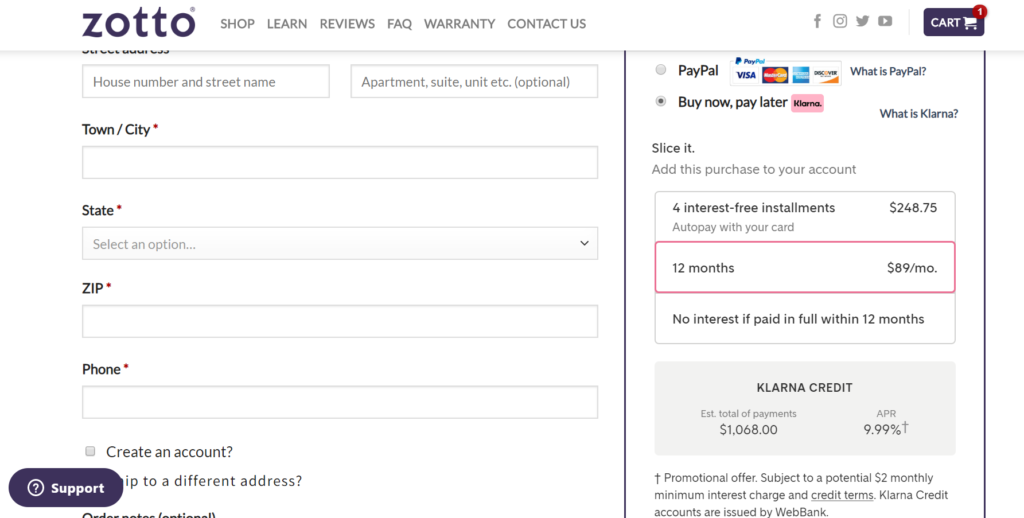Click the Town / City input field

pos(340,163)
